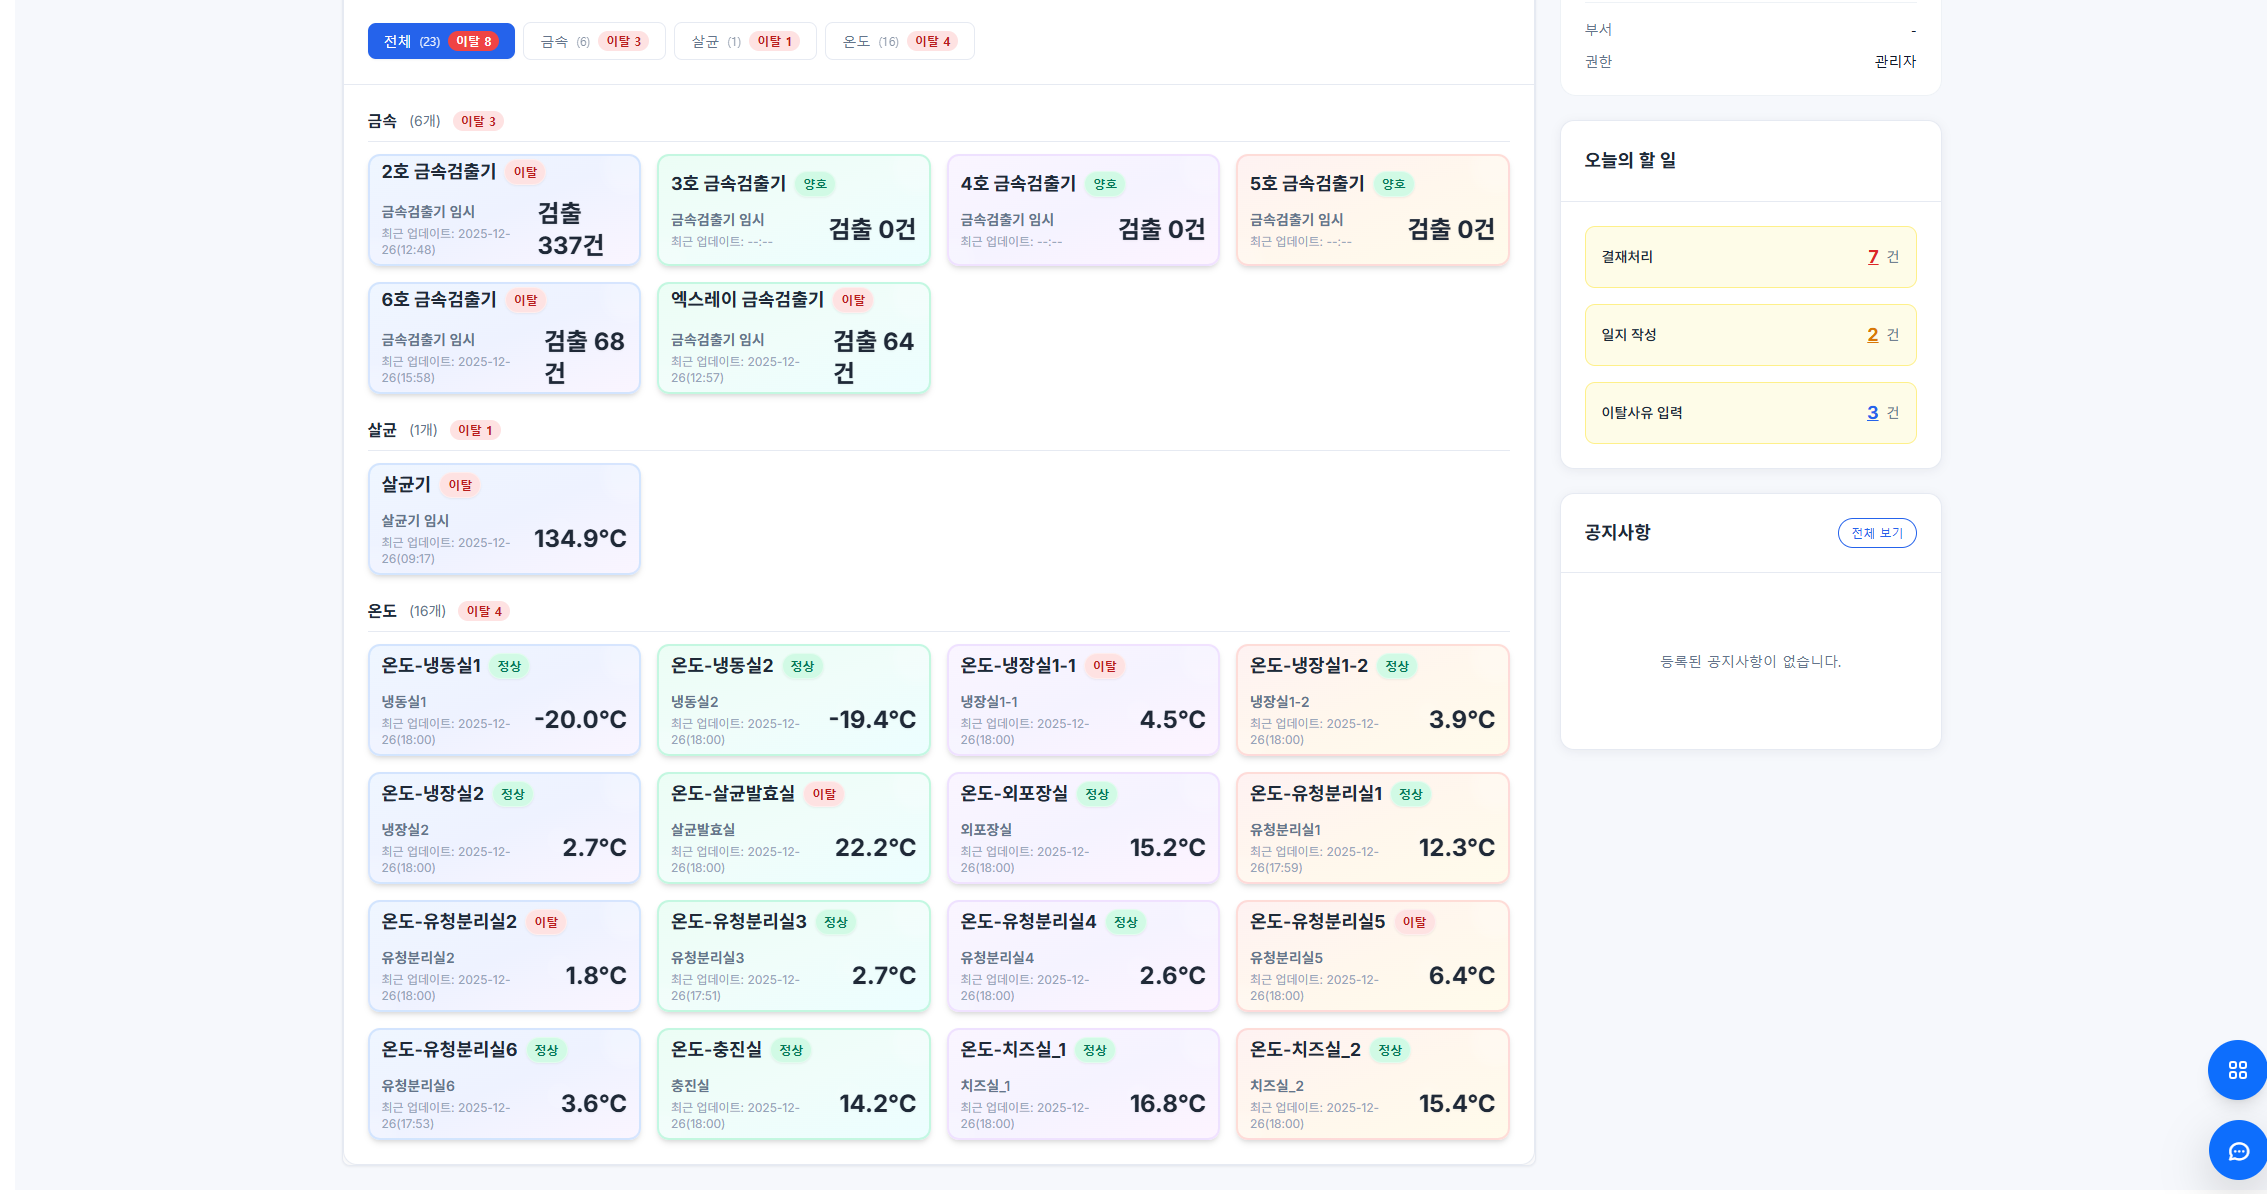Open the 온도-살균발효실 card
2267x1194 pixels.
793,828
